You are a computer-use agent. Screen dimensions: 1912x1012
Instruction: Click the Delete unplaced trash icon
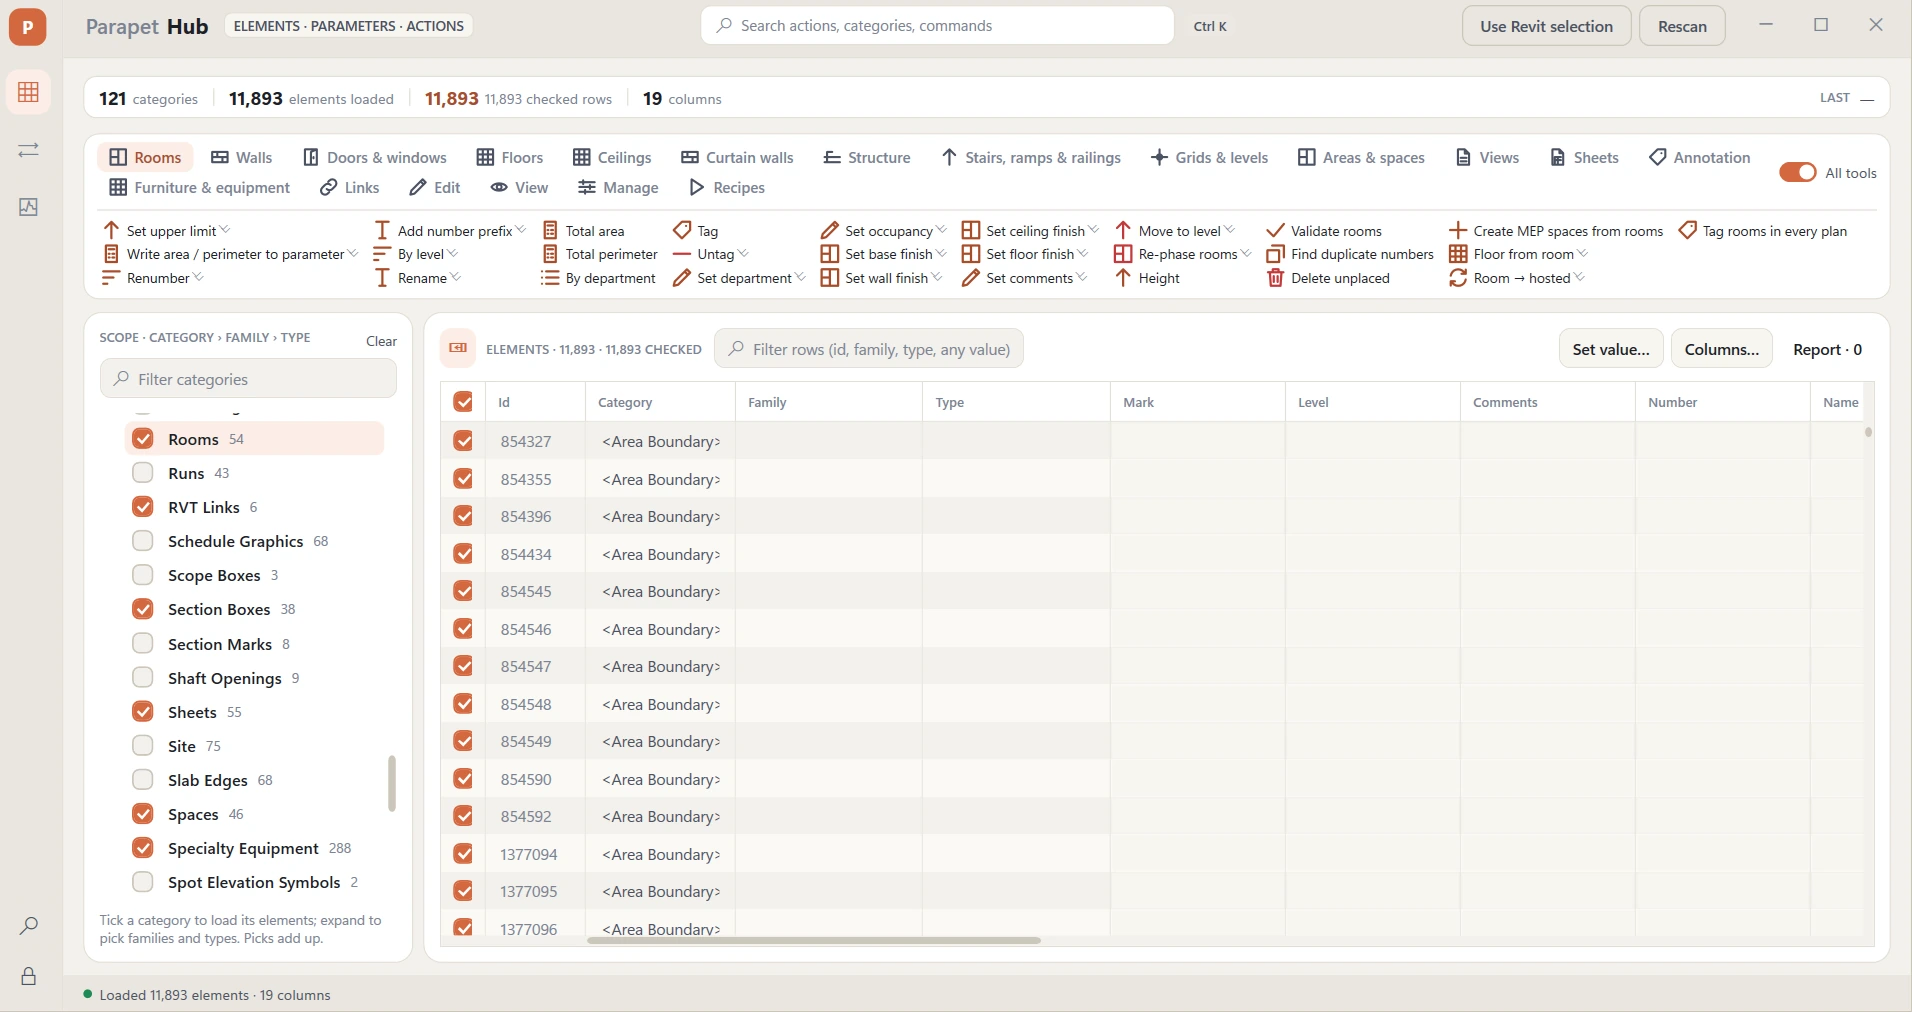(x=1275, y=278)
